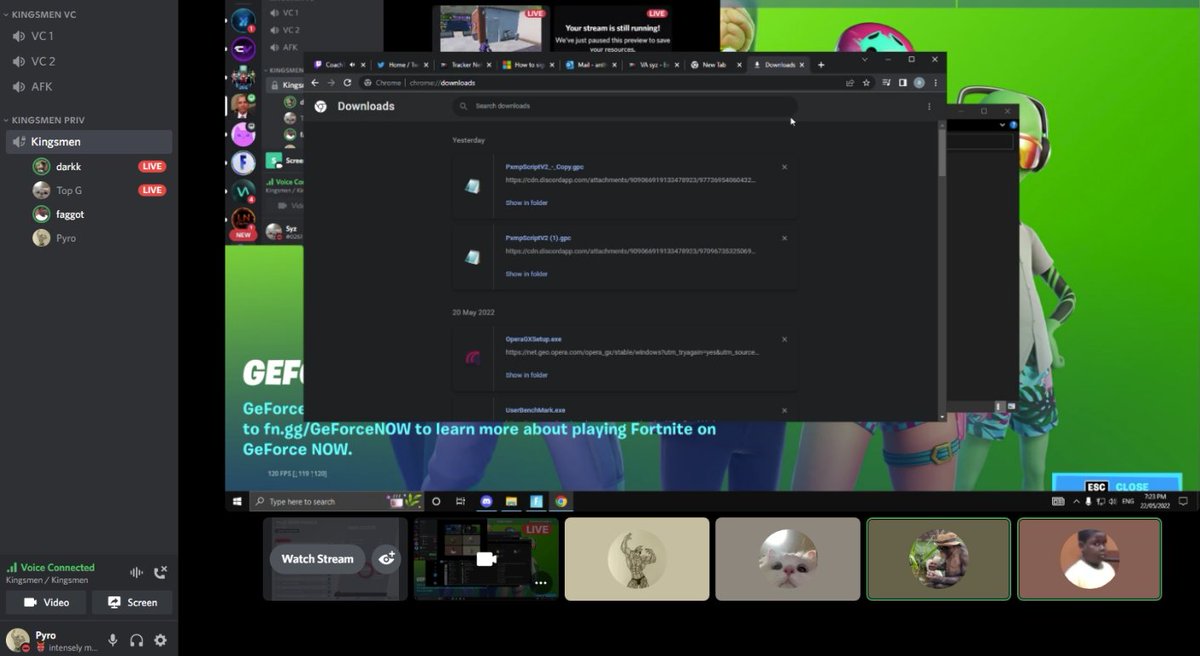Click the Search downloads magnifier icon
The width and height of the screenshot is (1200, 656).
(465, 105)
